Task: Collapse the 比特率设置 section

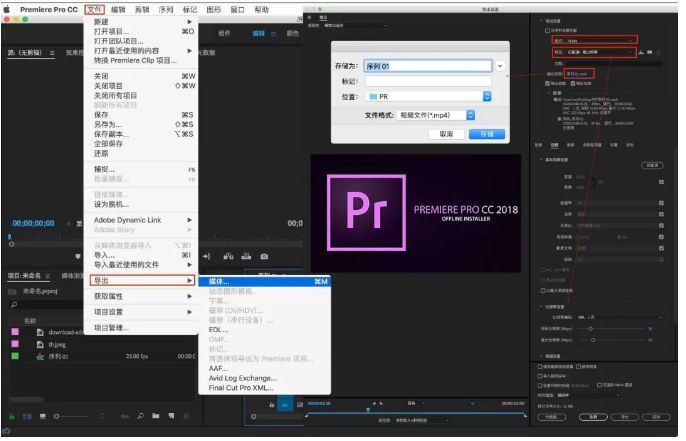Action: pos(541,307)
